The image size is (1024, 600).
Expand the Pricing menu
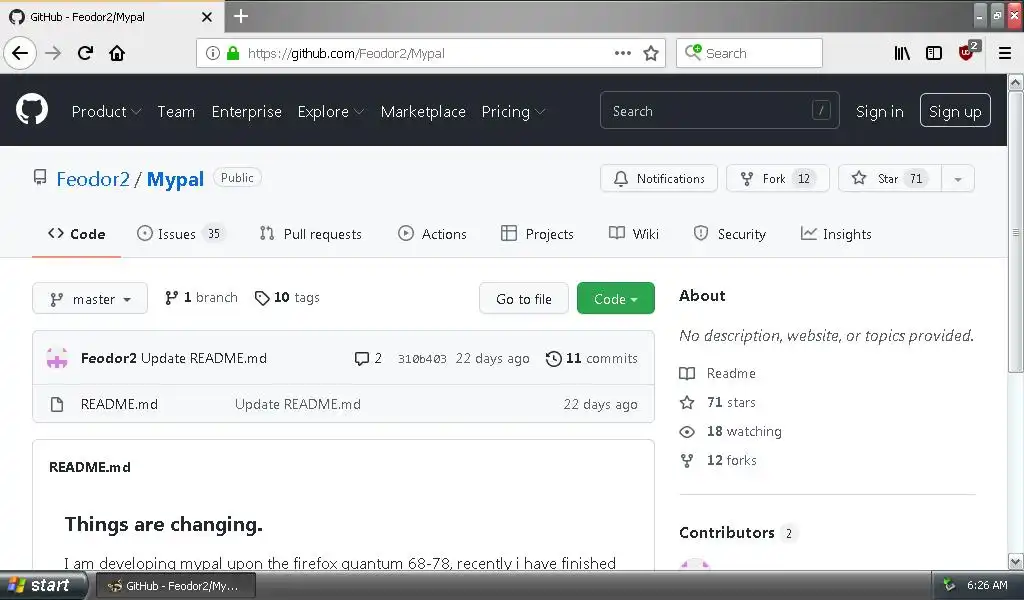pos(513,112)
